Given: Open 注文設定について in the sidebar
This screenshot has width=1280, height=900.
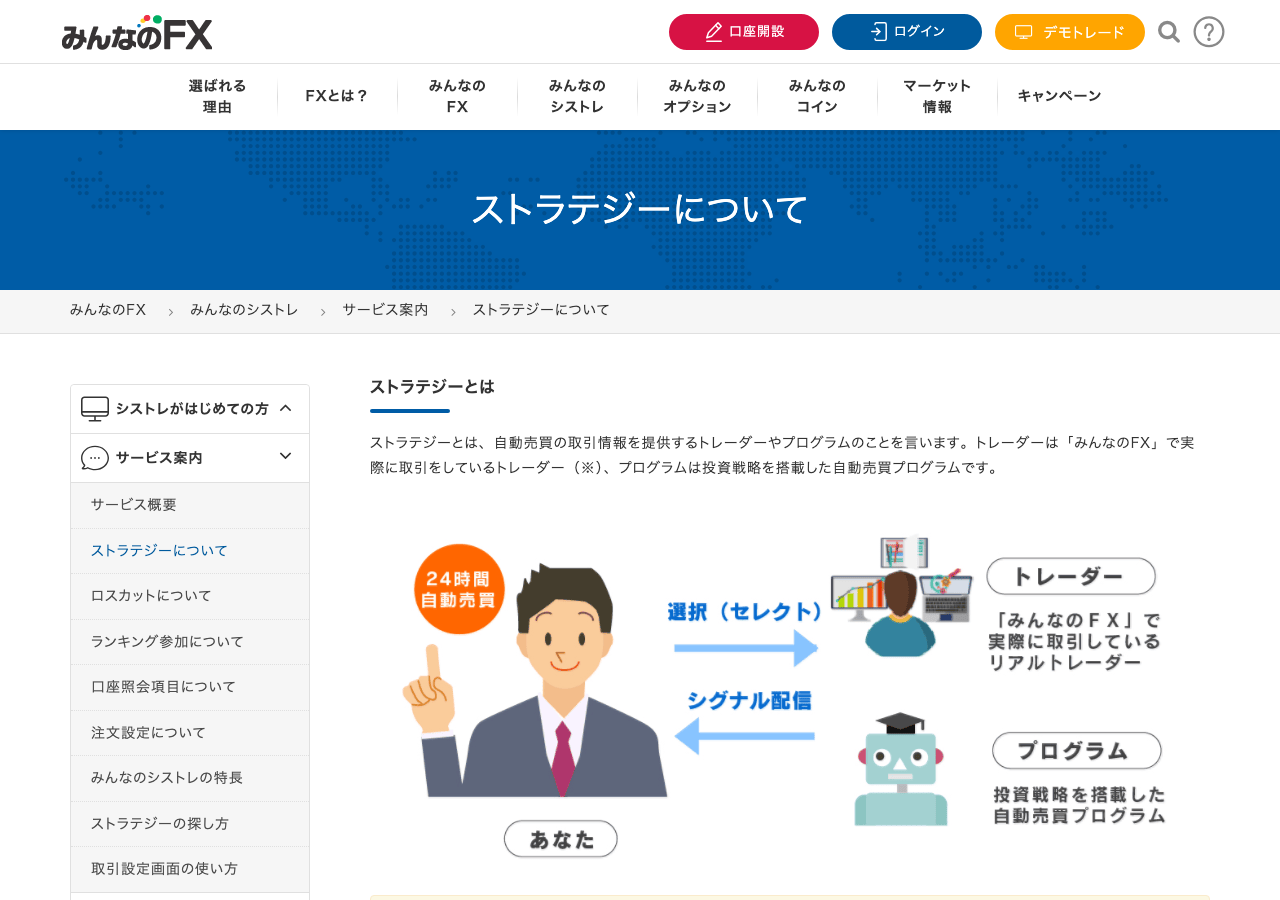Looking at the screenshot, I should coord(190,733).
